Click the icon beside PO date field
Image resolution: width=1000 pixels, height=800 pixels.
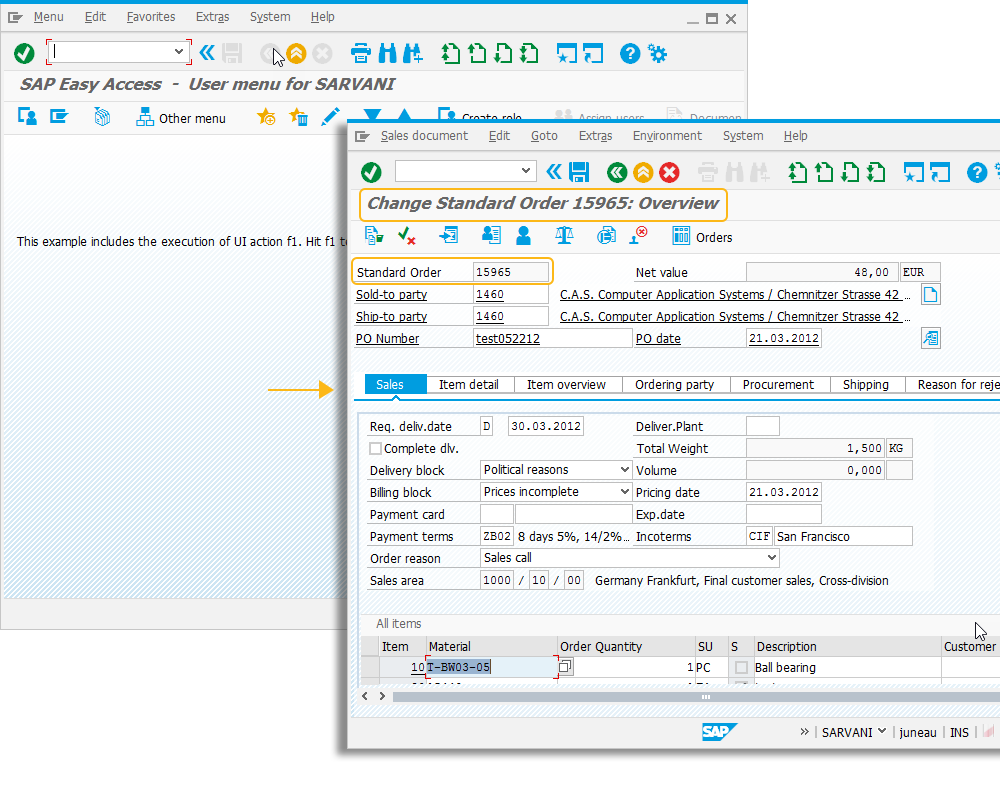pyautogui.click(x=930, y=338)
